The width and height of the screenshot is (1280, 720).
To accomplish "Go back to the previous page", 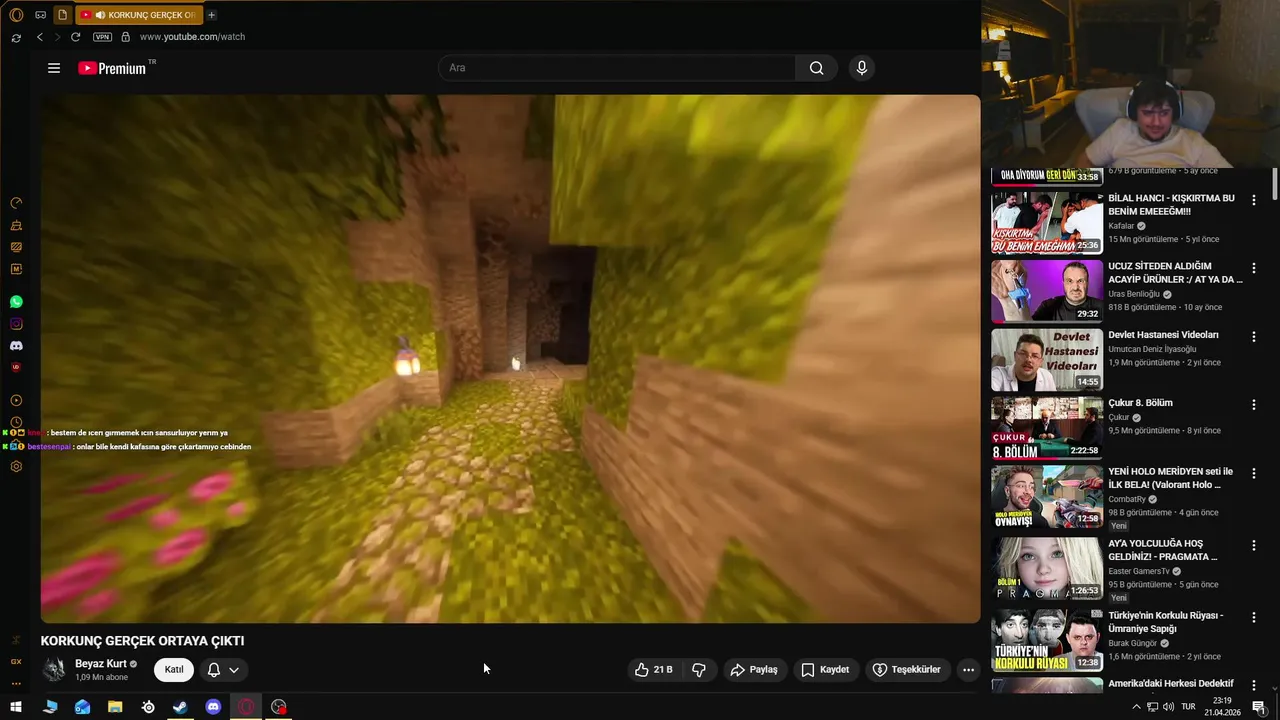I will point(40,37).
